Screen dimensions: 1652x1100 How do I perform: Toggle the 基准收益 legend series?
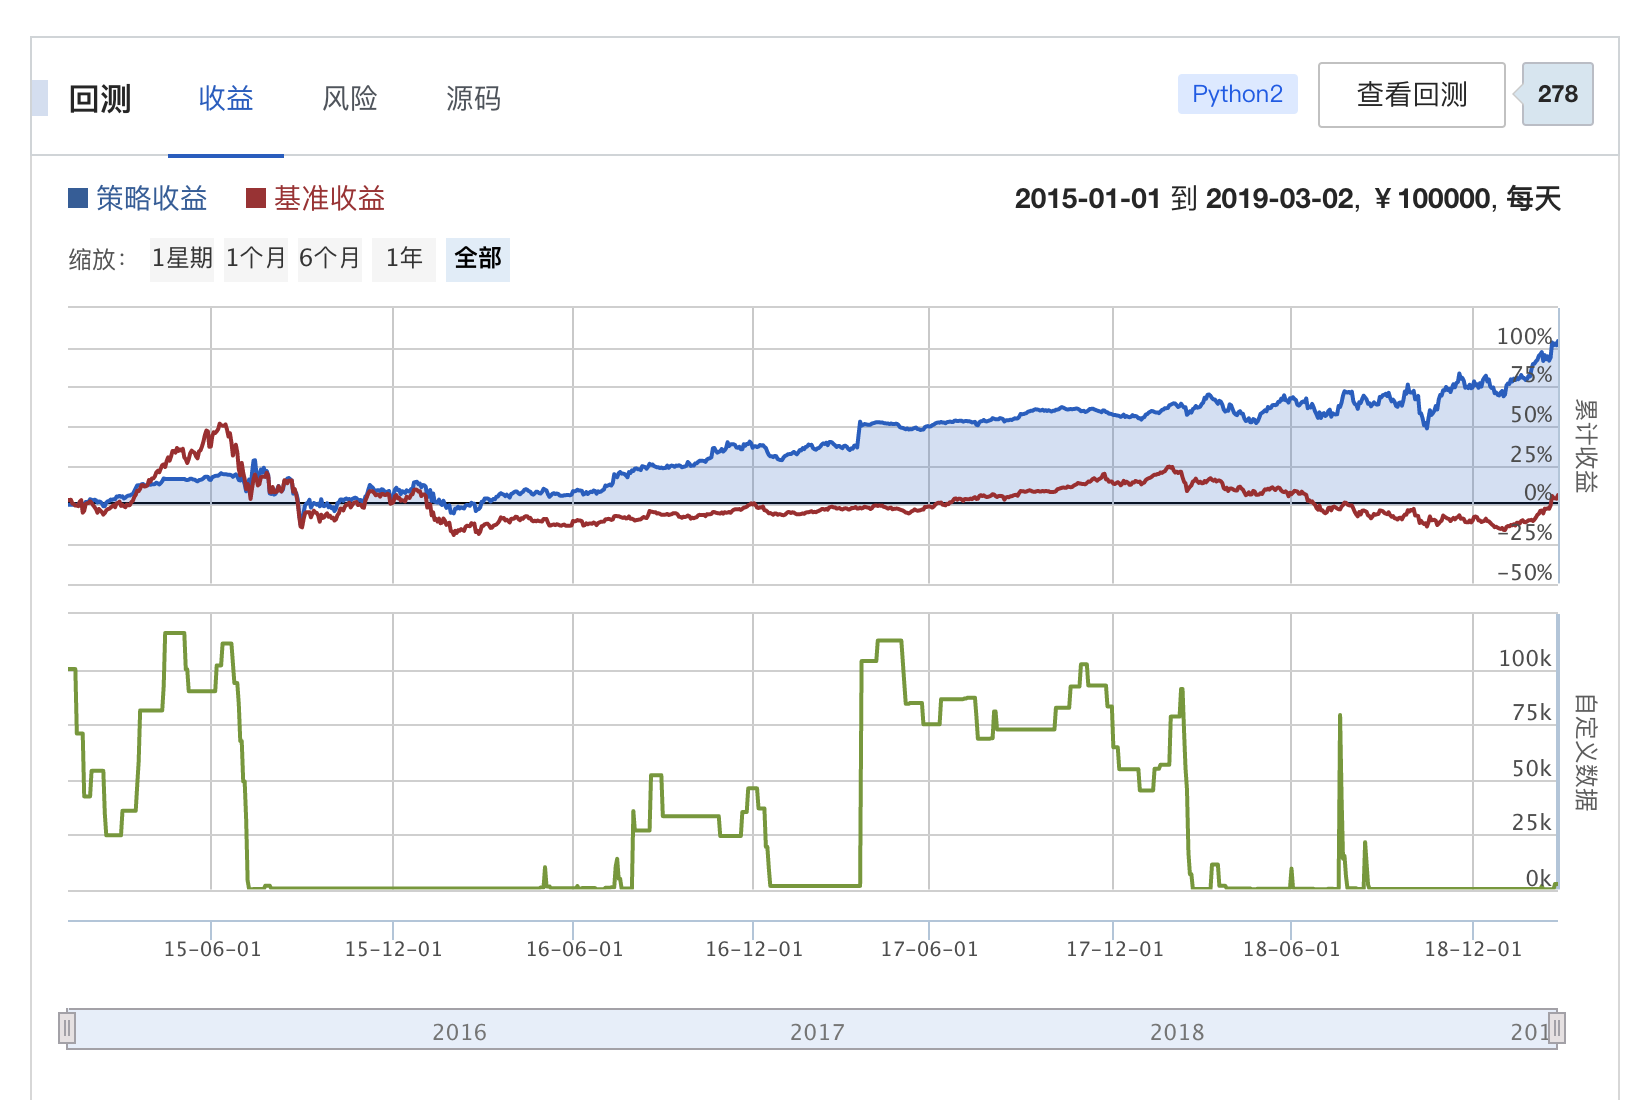tap(329, 198)
